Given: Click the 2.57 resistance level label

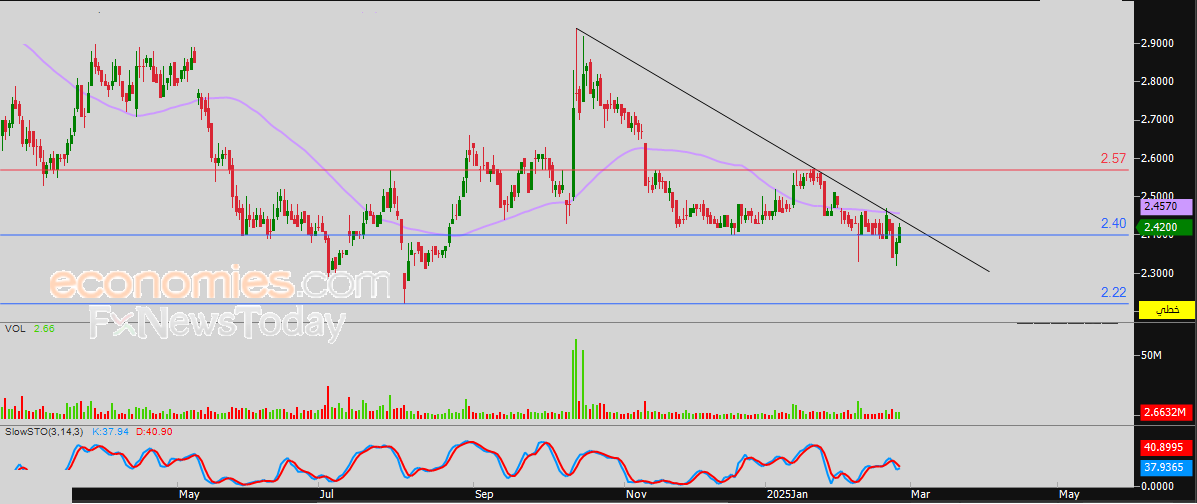Looking at the screenshot, I should 1113,159.
